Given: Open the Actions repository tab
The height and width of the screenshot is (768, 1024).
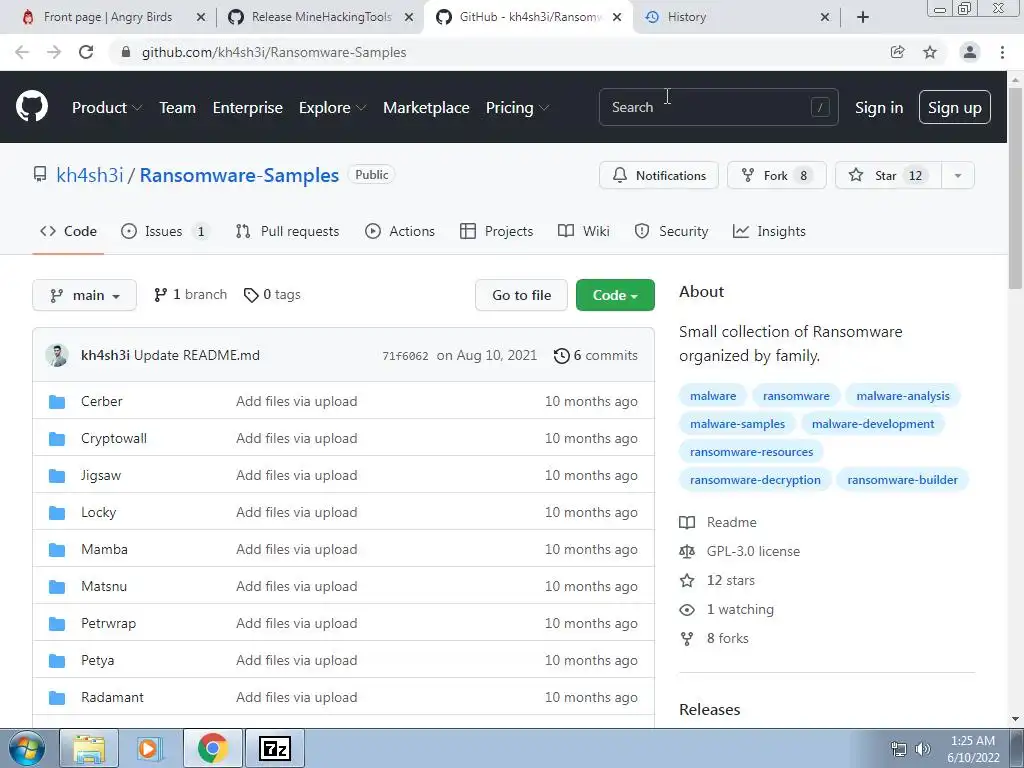Looking at the screenshot, I should (x=400, y=231).
